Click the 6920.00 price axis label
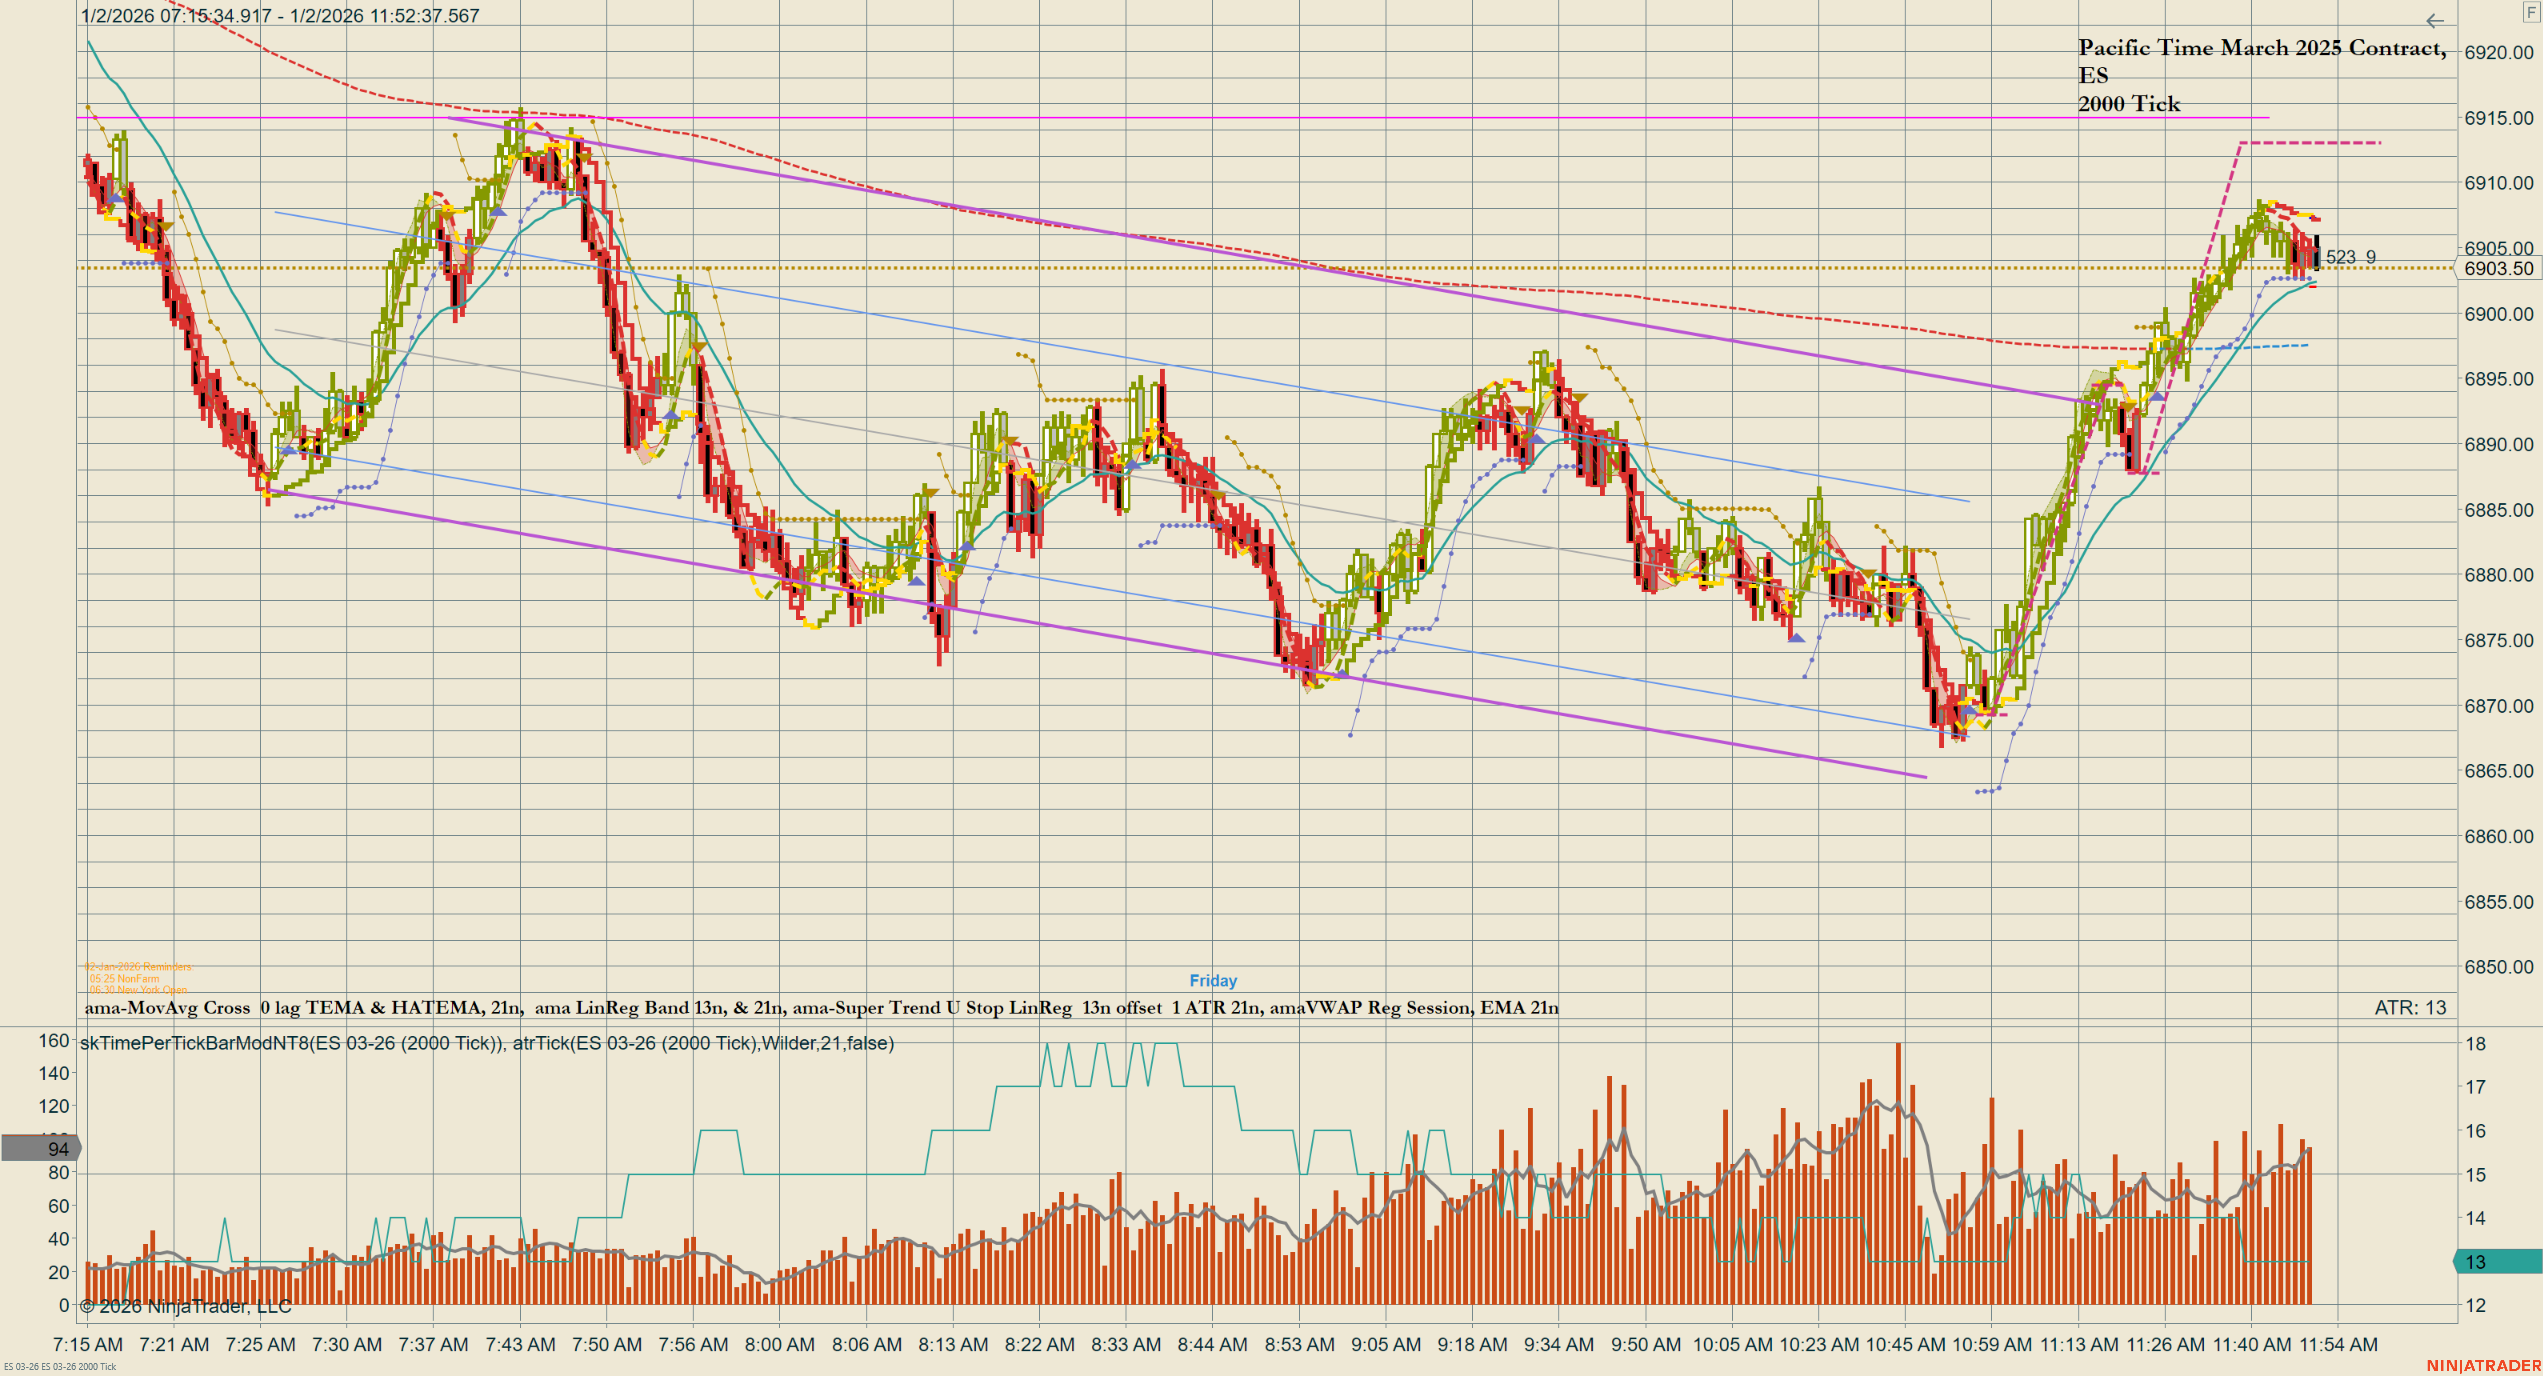The width and height of the screenshot is (2543, 1376). click(2499, 53)
